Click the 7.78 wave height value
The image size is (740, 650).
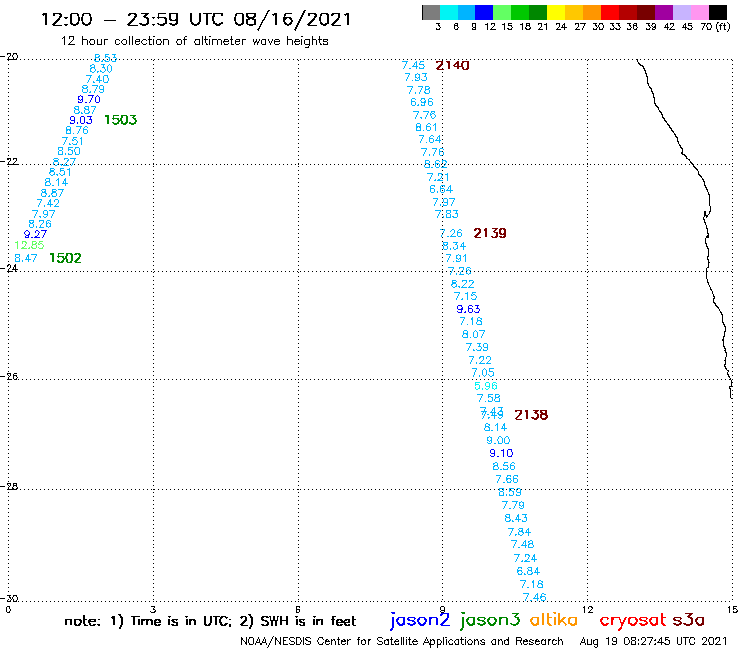point(419,90)
